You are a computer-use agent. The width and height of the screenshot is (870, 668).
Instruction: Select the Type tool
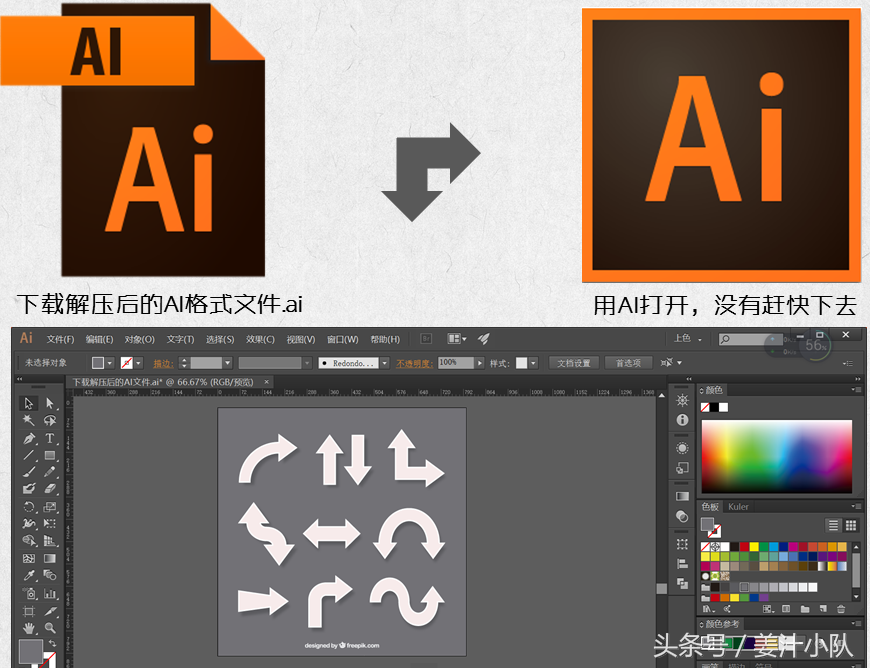[x=49, y=438]
